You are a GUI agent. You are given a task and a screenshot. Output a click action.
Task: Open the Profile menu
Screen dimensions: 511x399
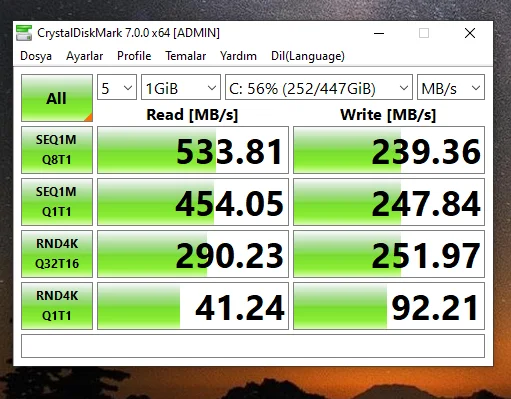pos(134,56)
